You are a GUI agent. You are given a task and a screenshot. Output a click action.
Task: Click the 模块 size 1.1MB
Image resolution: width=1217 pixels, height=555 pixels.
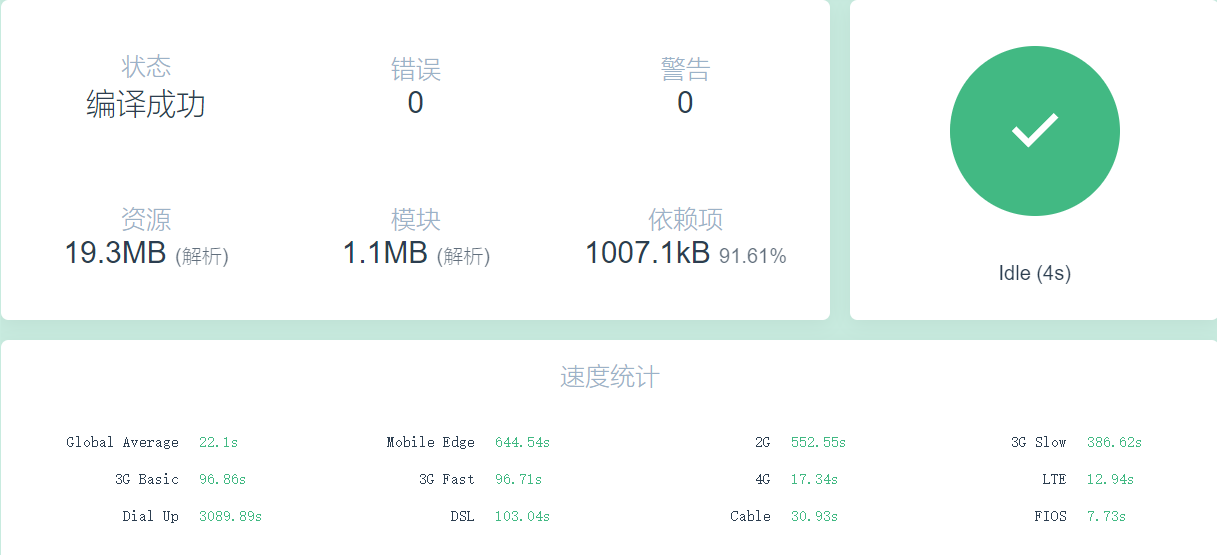pos(385,253)
